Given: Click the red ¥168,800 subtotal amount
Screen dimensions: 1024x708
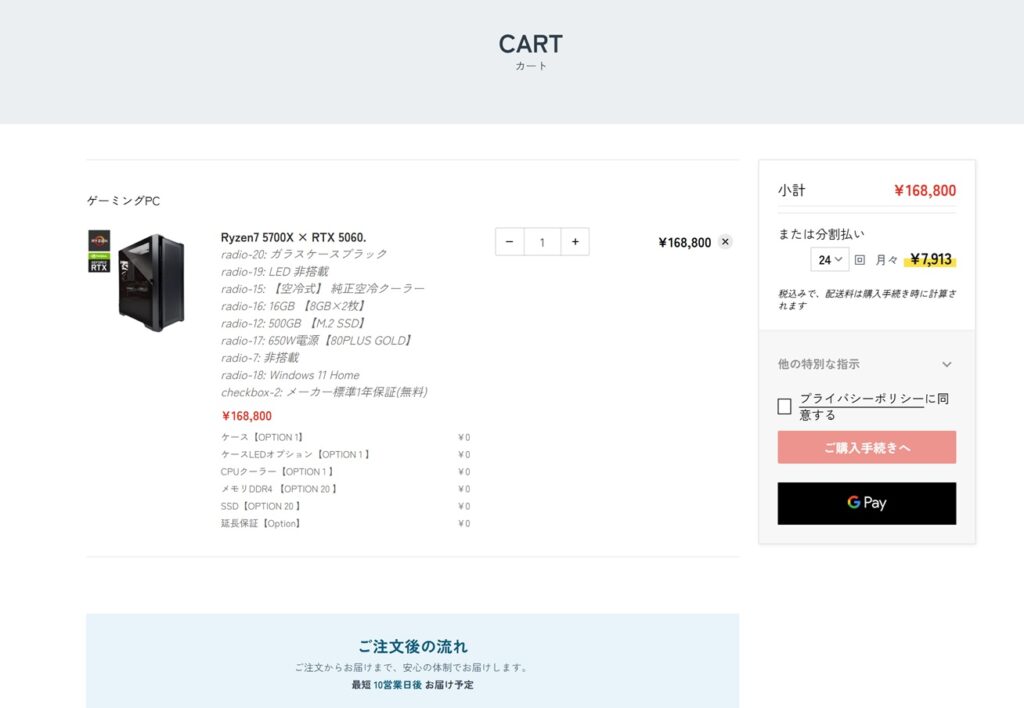Looking at the screenshot, I should [925, 190].
